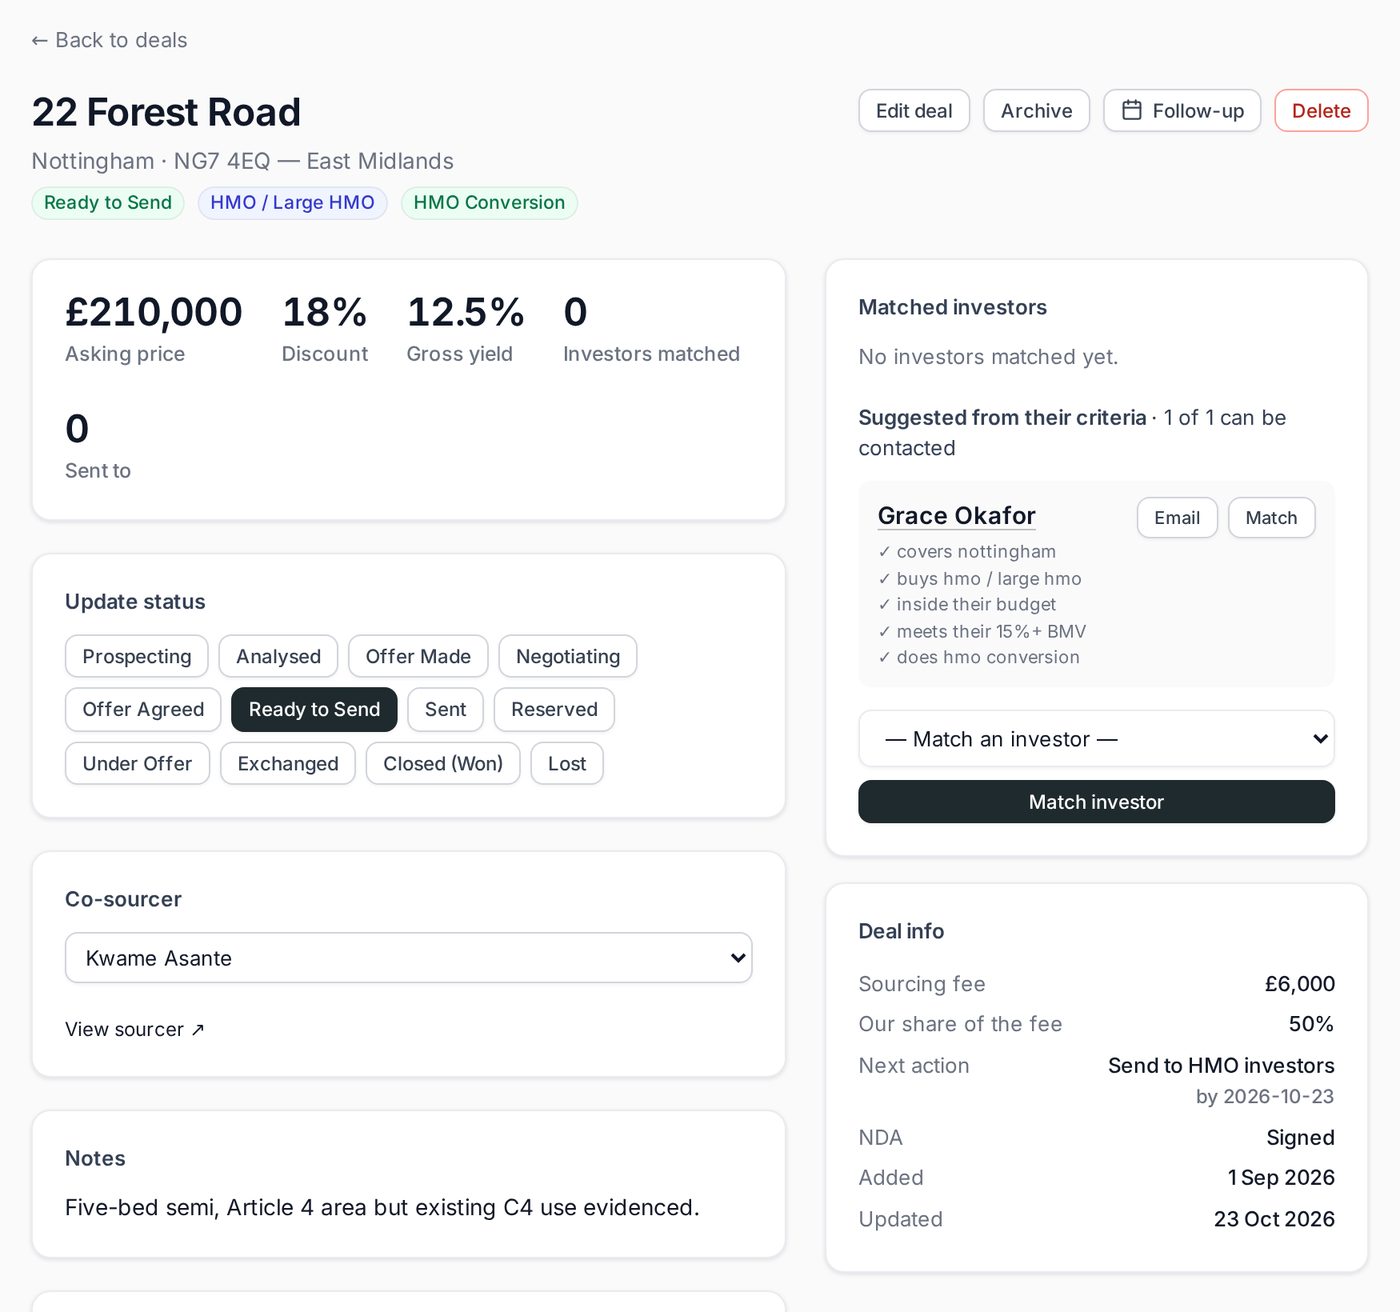Set status to Offer Made
This screenshot has height=1312, width=1400.
click(418, 656)
